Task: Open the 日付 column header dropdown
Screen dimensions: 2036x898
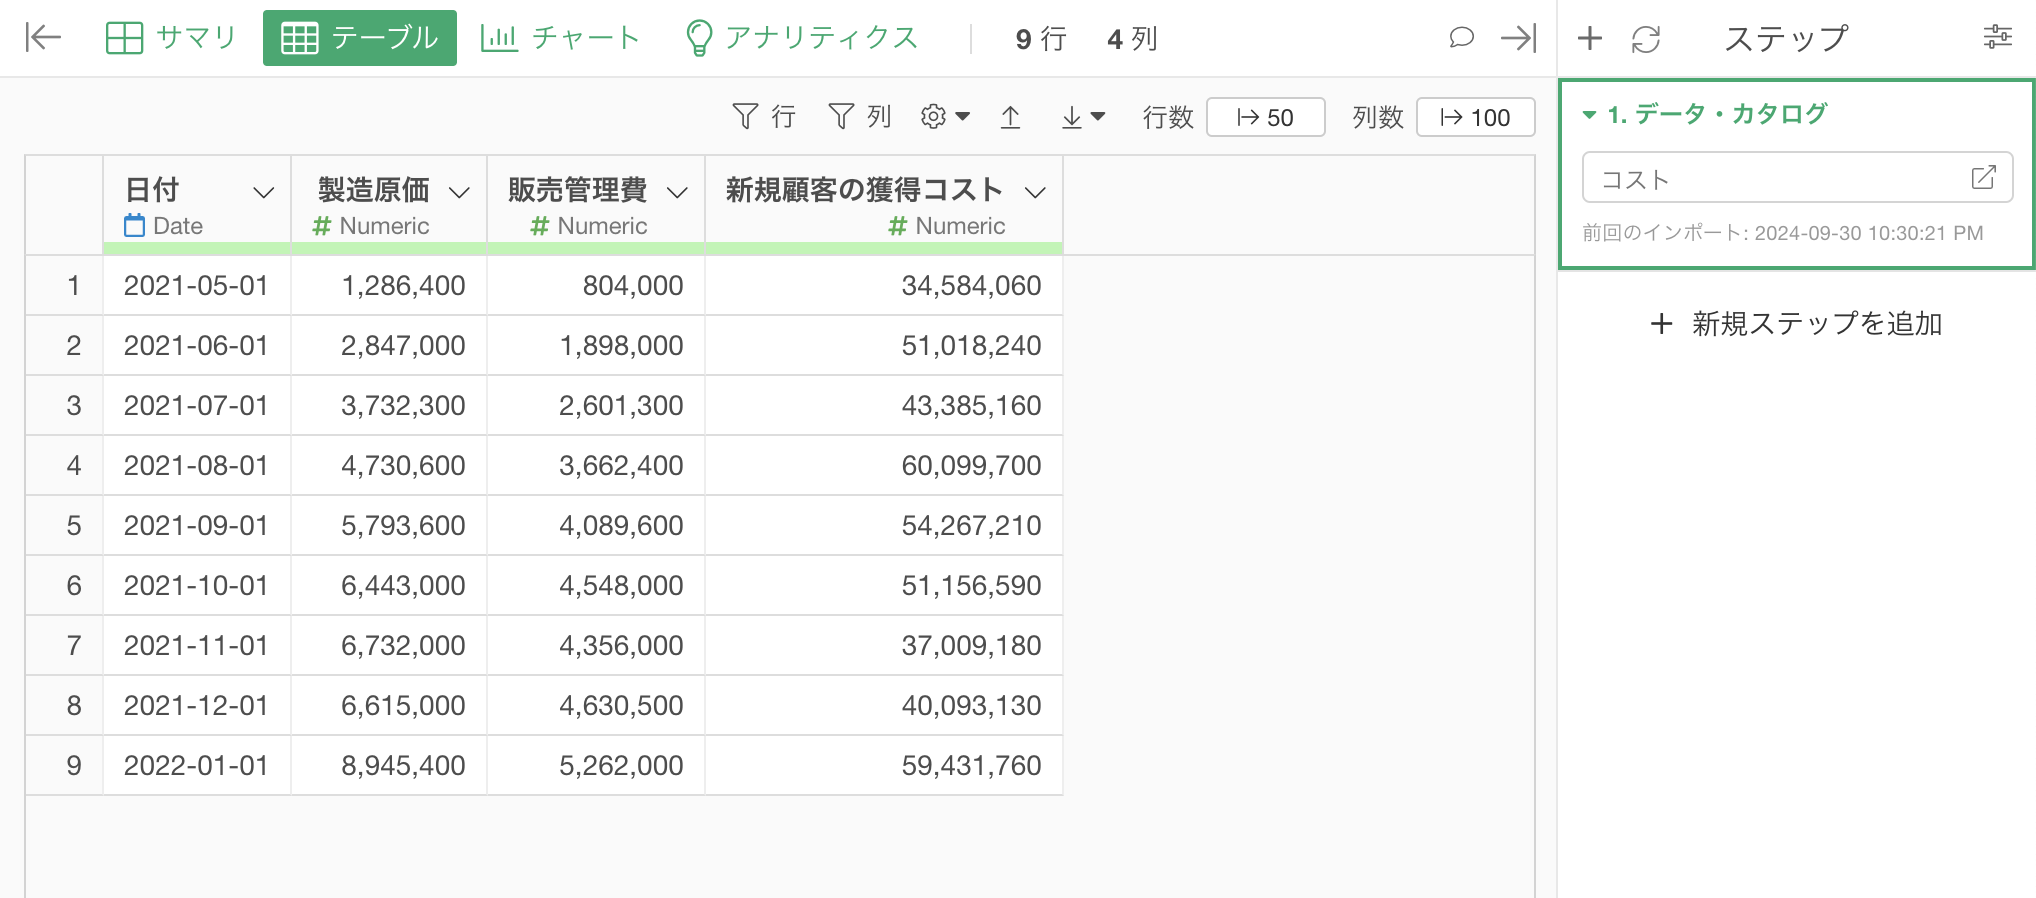Action: point(263,192)
